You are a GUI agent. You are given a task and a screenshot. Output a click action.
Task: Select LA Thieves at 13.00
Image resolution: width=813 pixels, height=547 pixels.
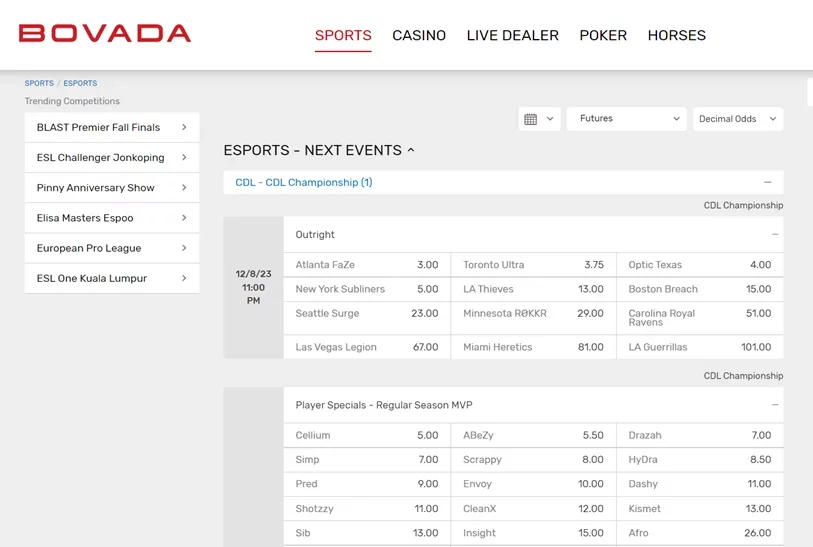(x=534, y=289)
